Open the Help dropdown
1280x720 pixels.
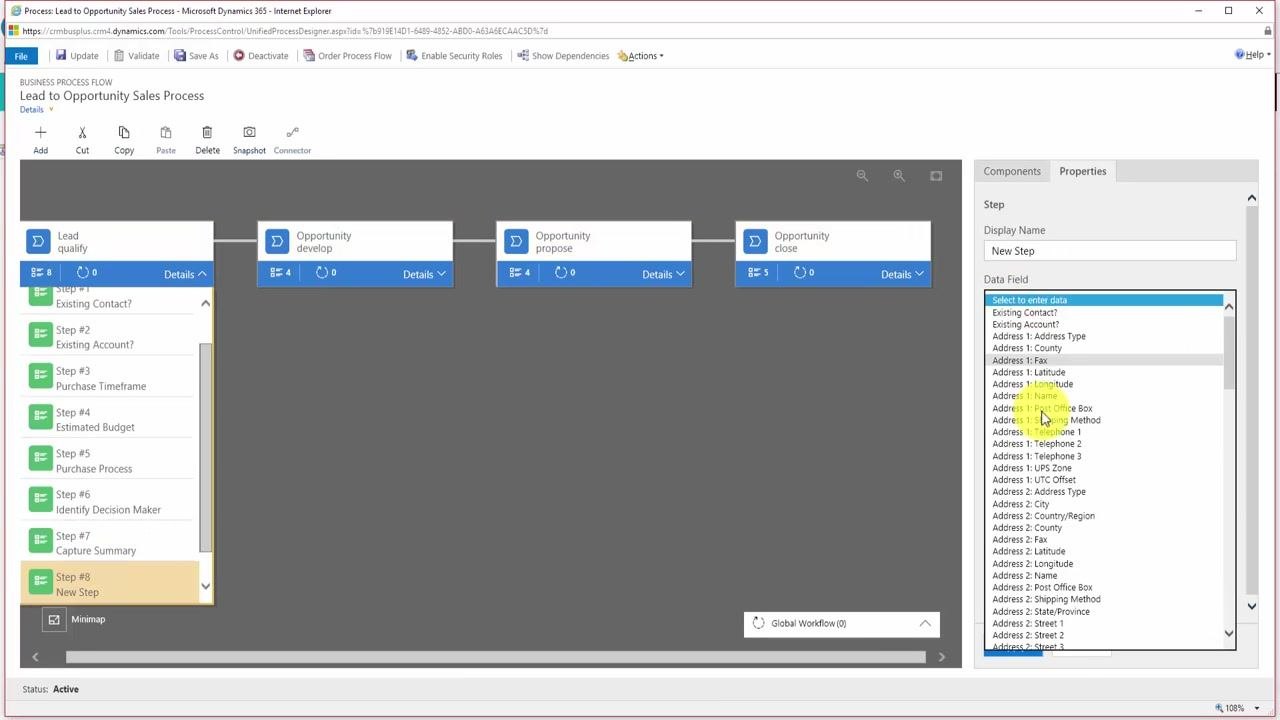click(1253, 55)
